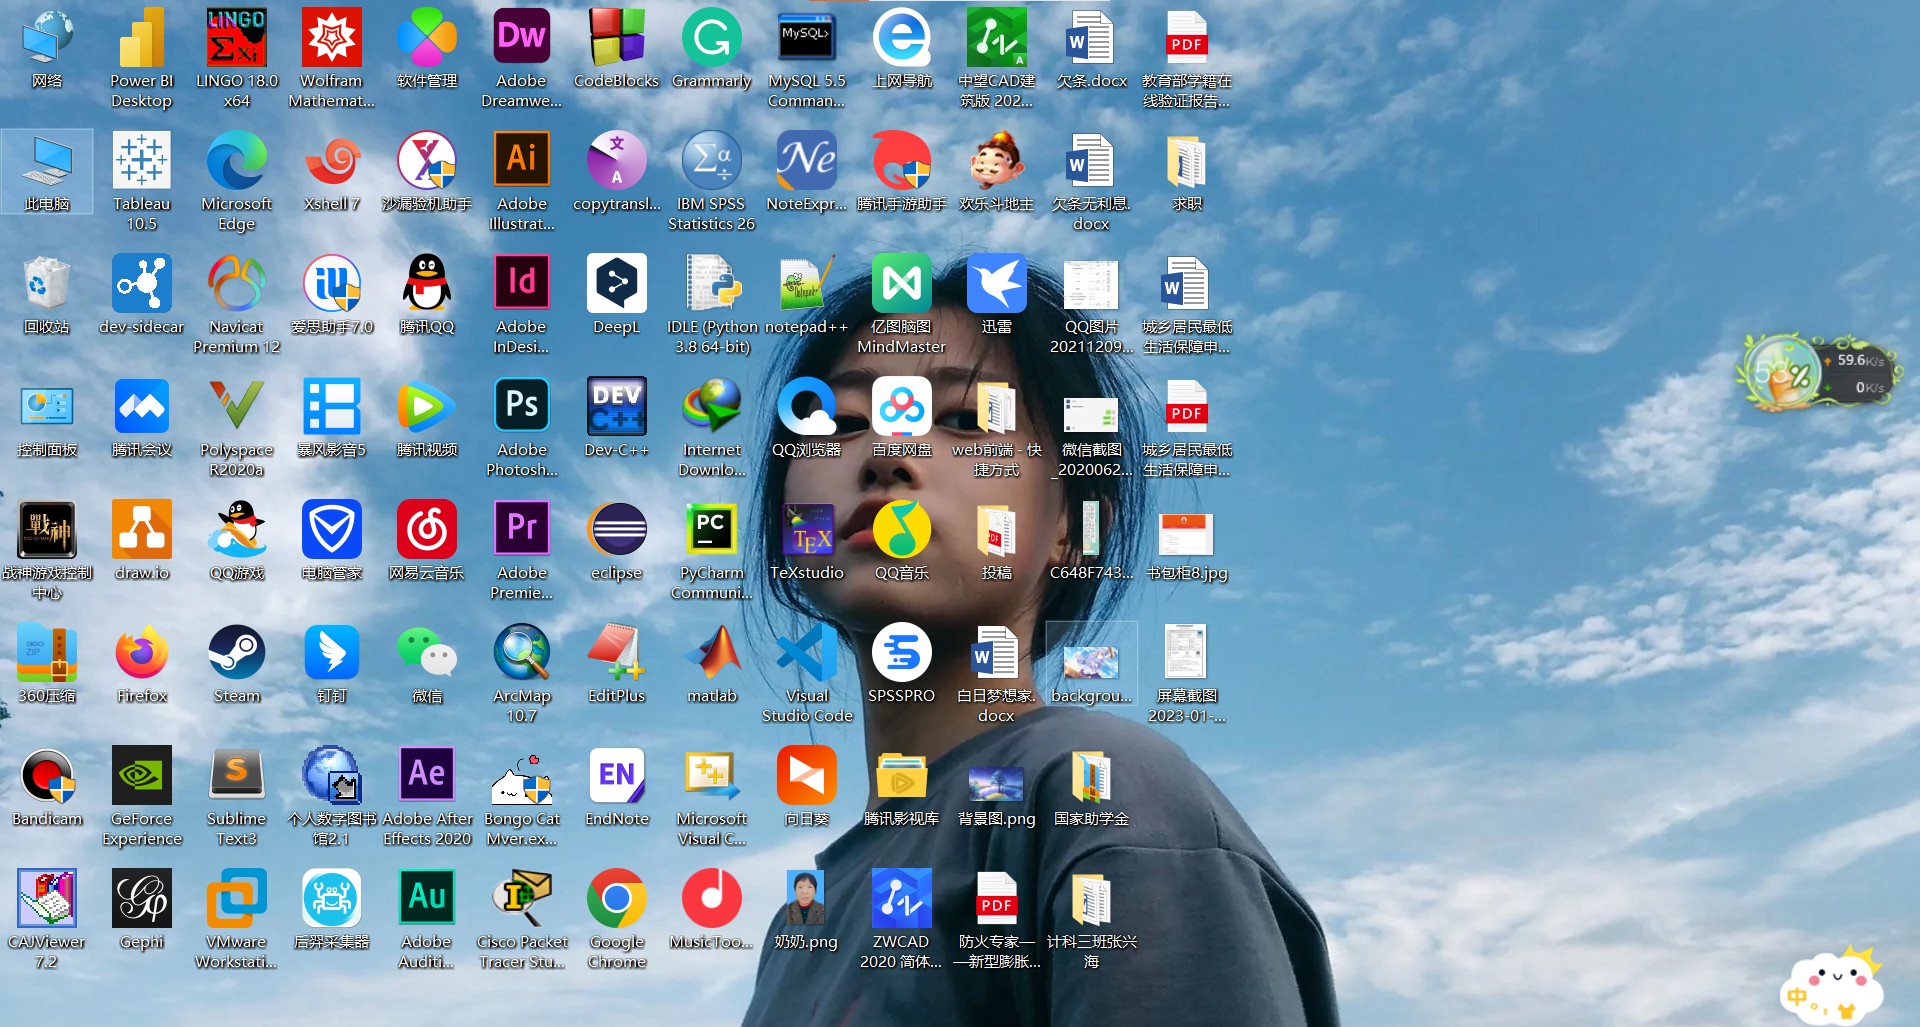This screenshot has height=1027, width=1920.
Task: Select Adobe Photoshop icon
Action: coord(521,407)
